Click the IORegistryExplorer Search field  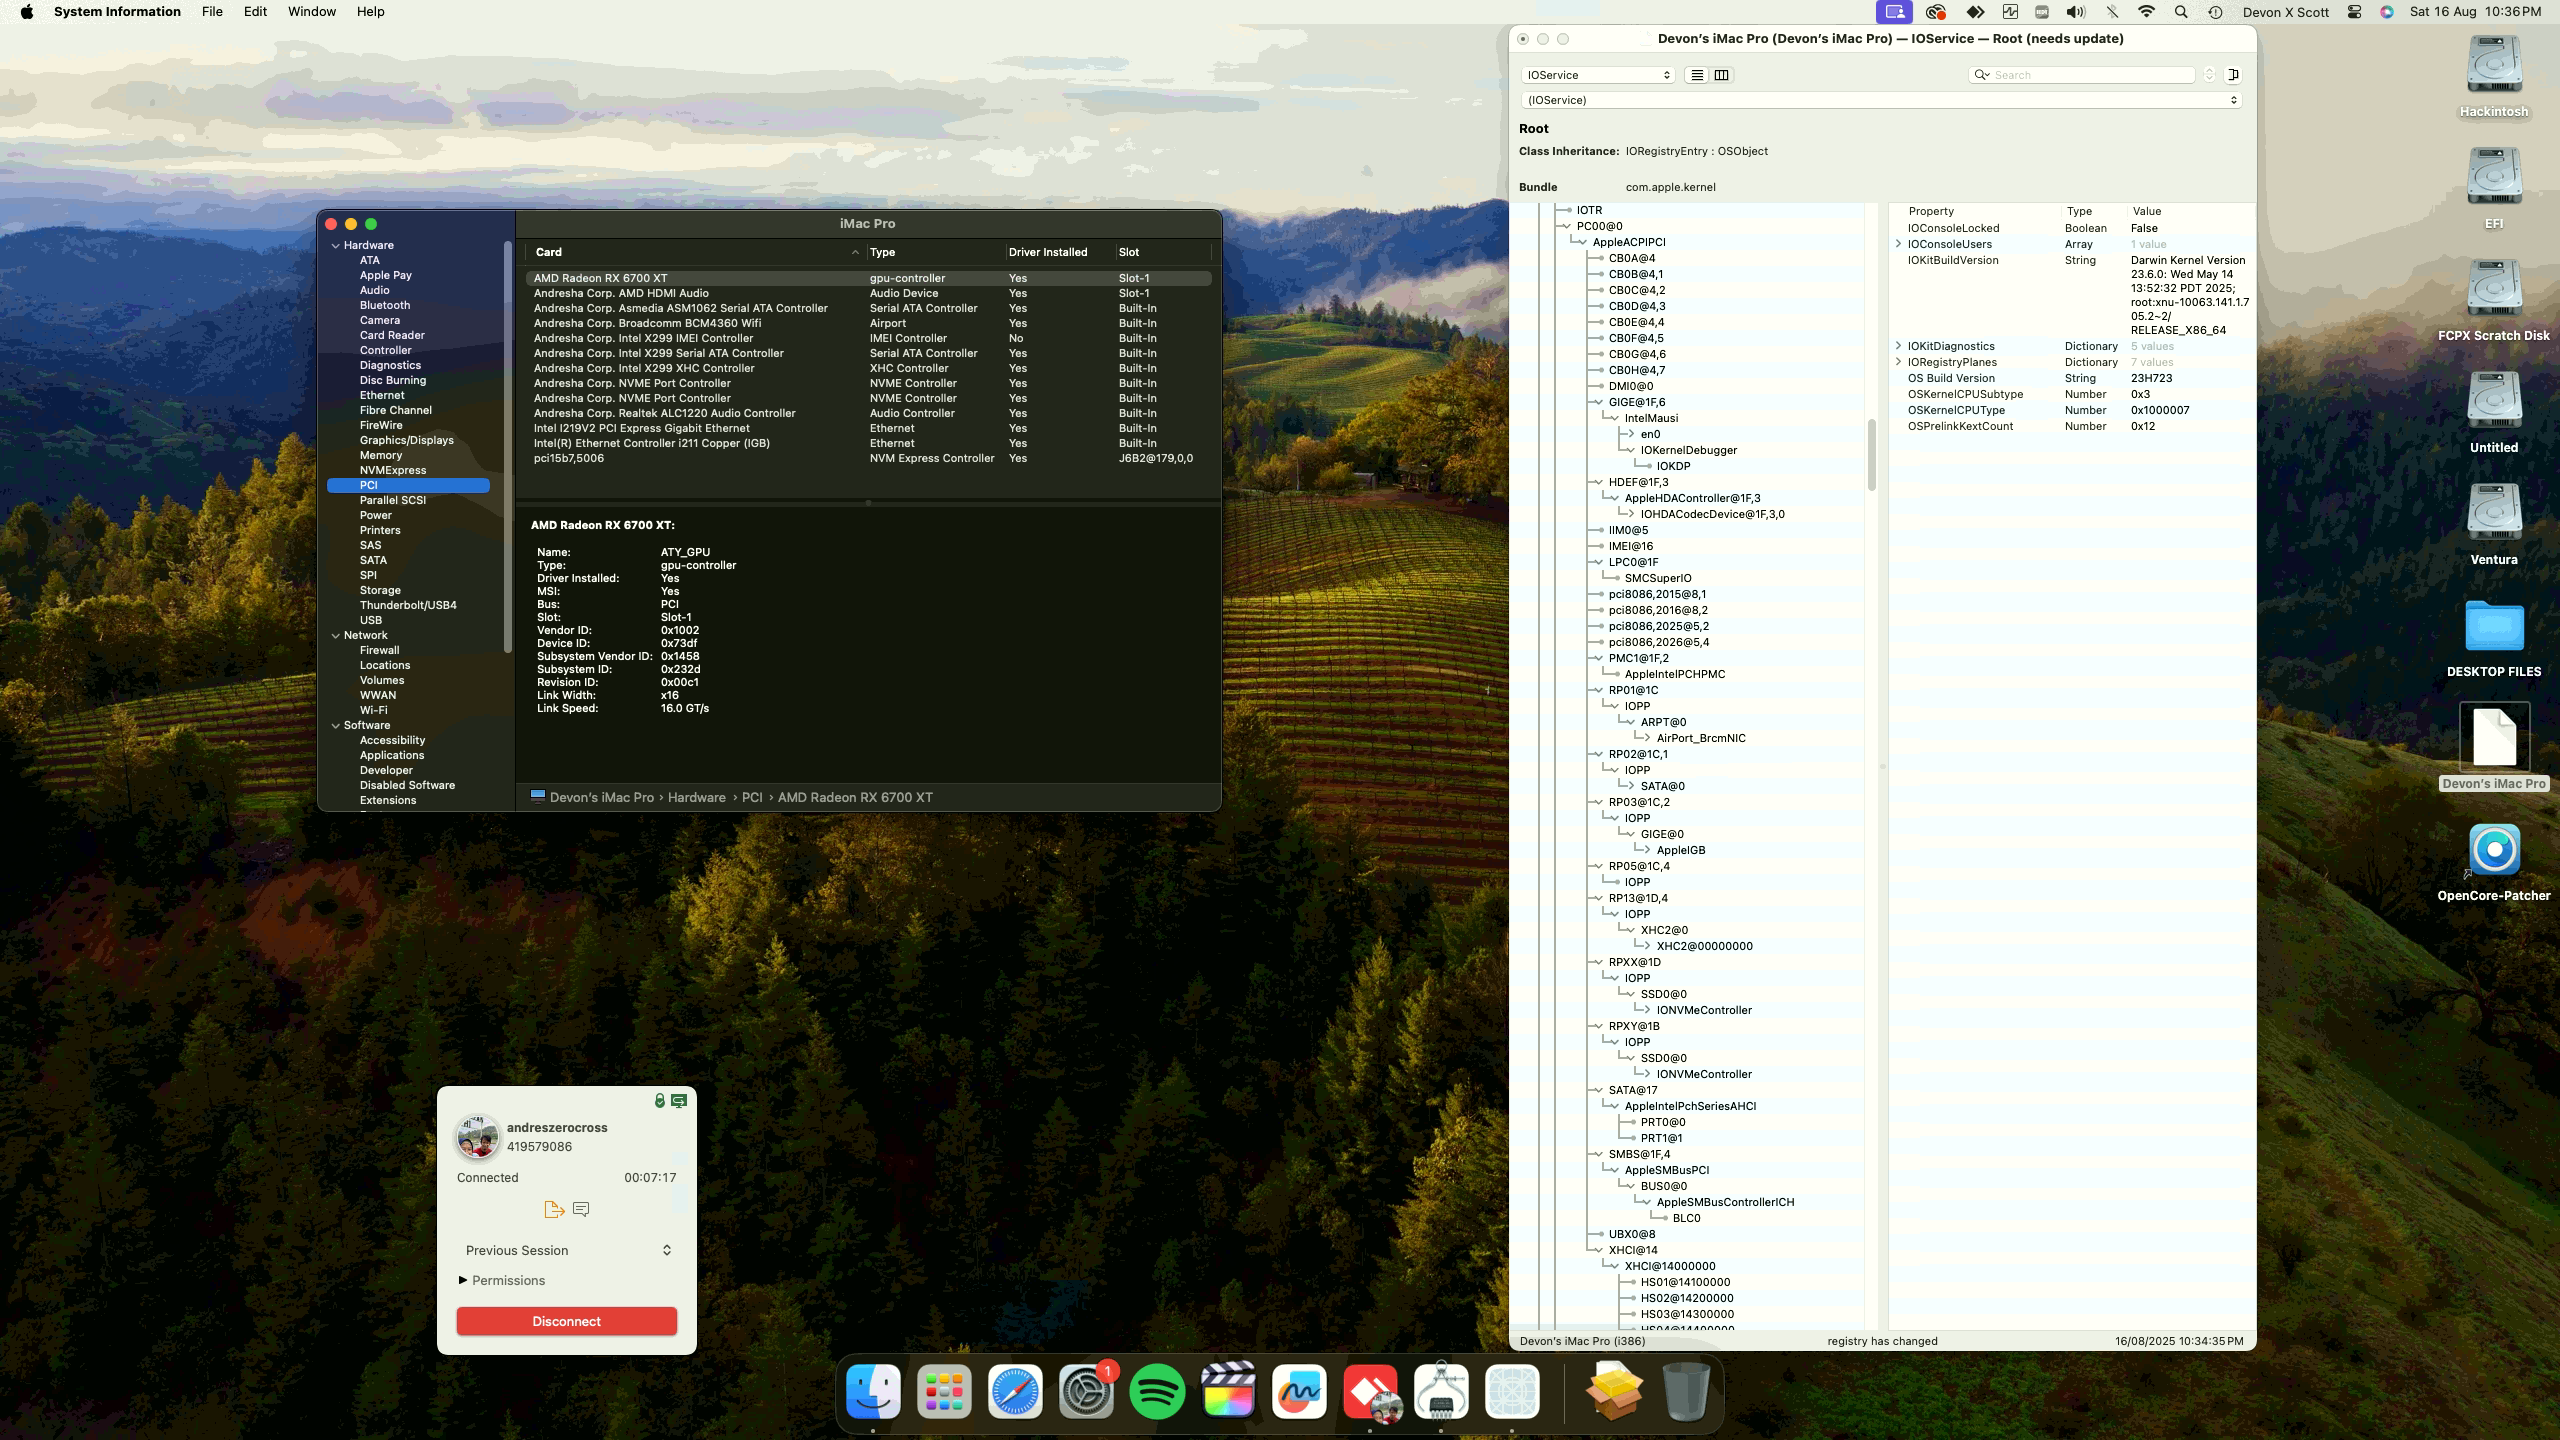(x=2082, y=75)
